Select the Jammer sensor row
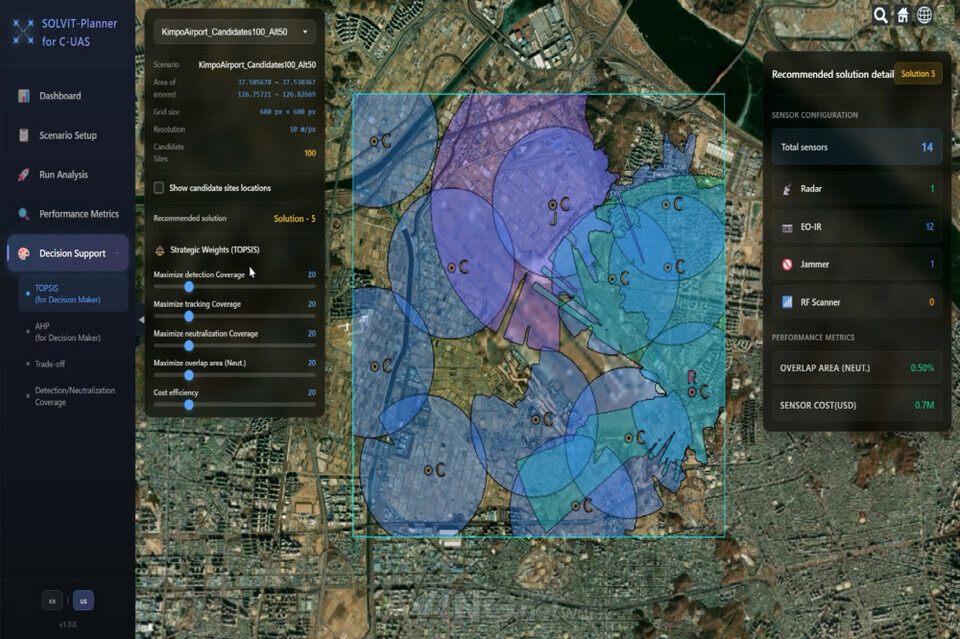Screen dimensions: 960x639 (857, 264)
